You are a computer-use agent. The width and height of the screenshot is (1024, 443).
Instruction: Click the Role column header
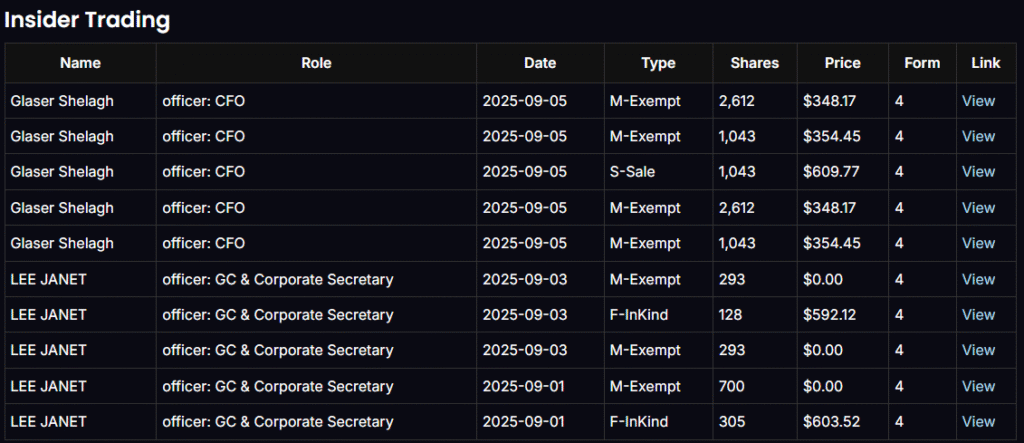[316, 63]
